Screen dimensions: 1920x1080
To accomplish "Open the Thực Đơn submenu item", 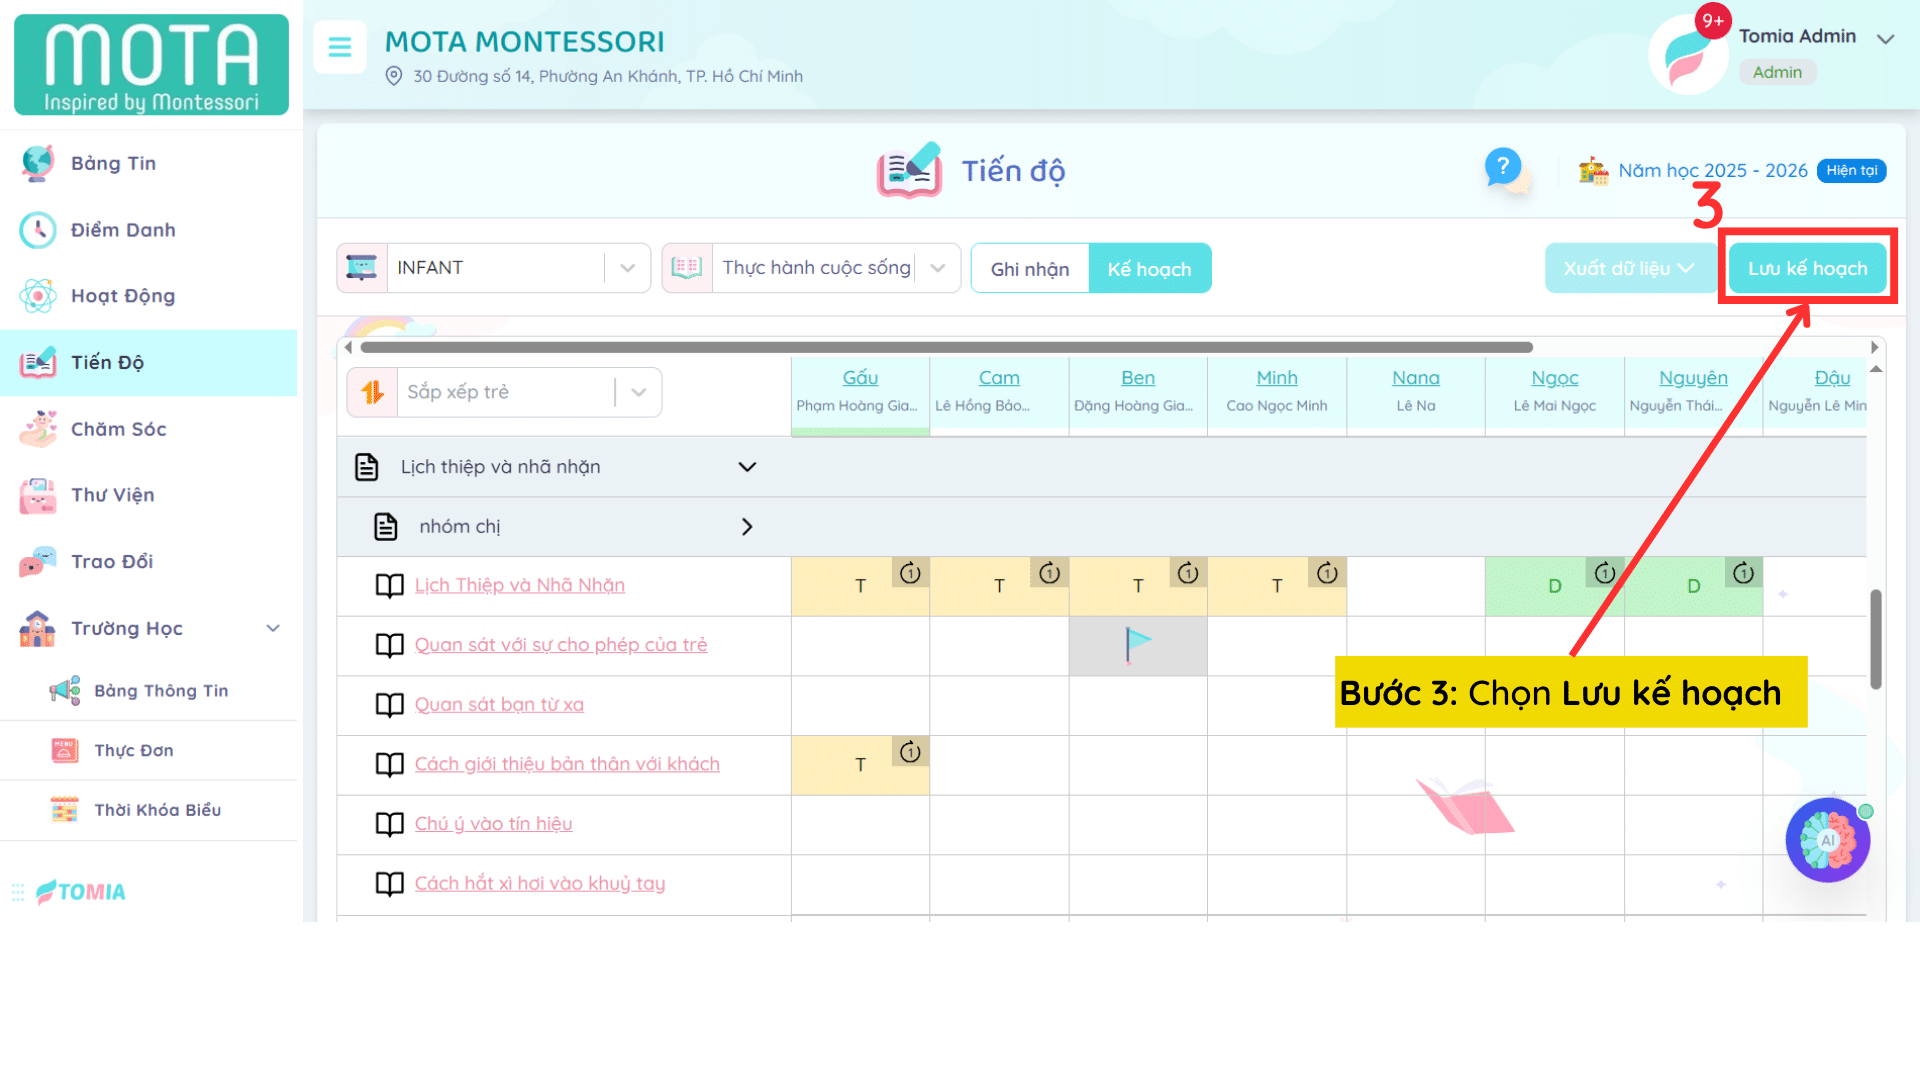I will click(133, 751).
